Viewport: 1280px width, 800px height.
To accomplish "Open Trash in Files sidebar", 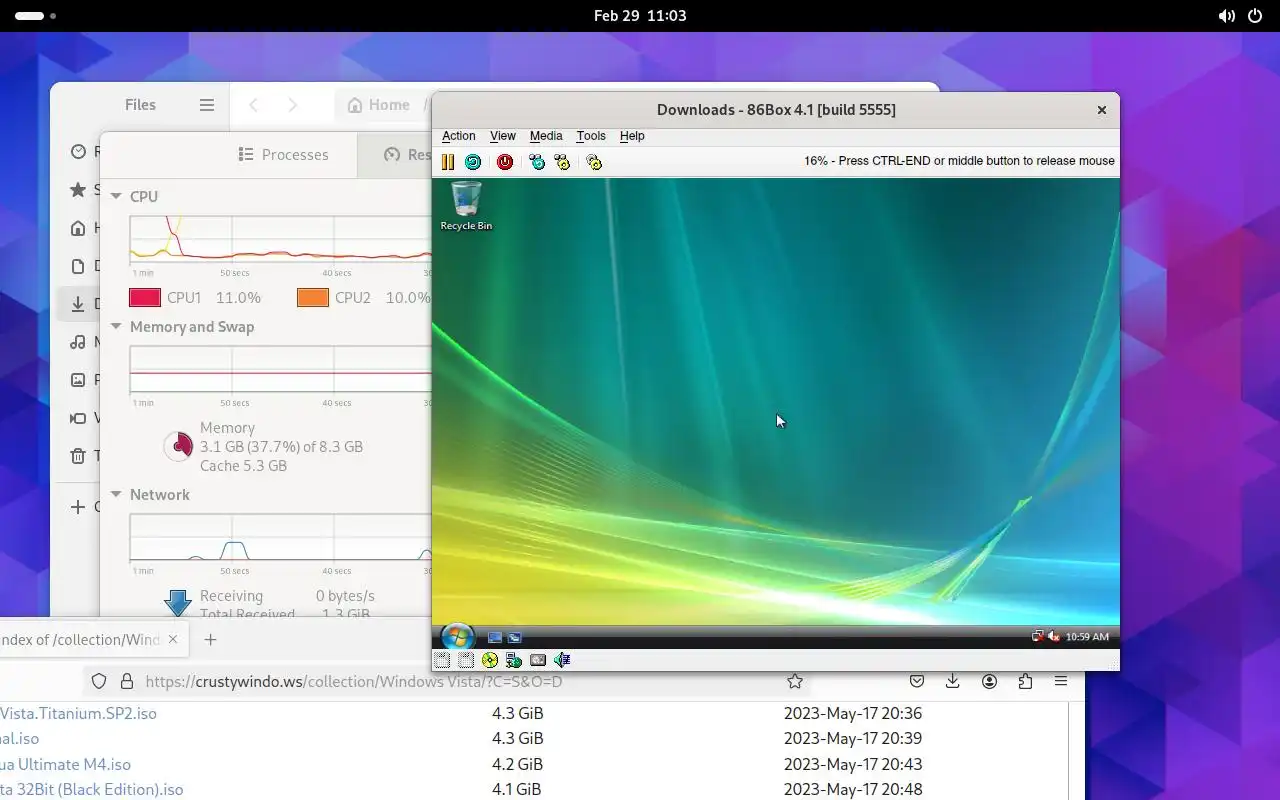I will [x=78, y=456].
